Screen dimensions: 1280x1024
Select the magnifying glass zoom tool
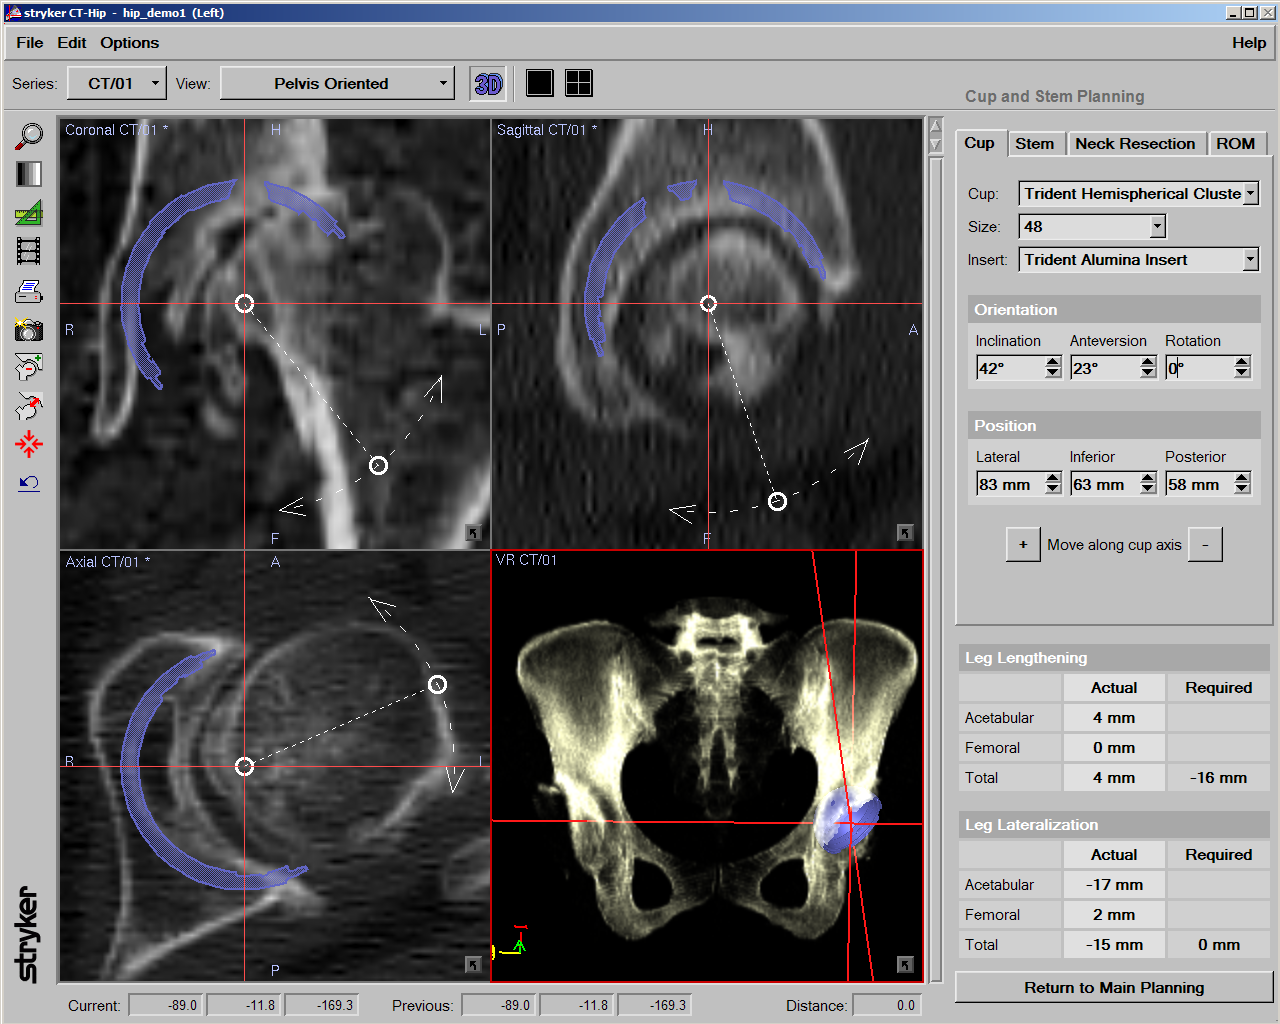click(x=29, y=136)
